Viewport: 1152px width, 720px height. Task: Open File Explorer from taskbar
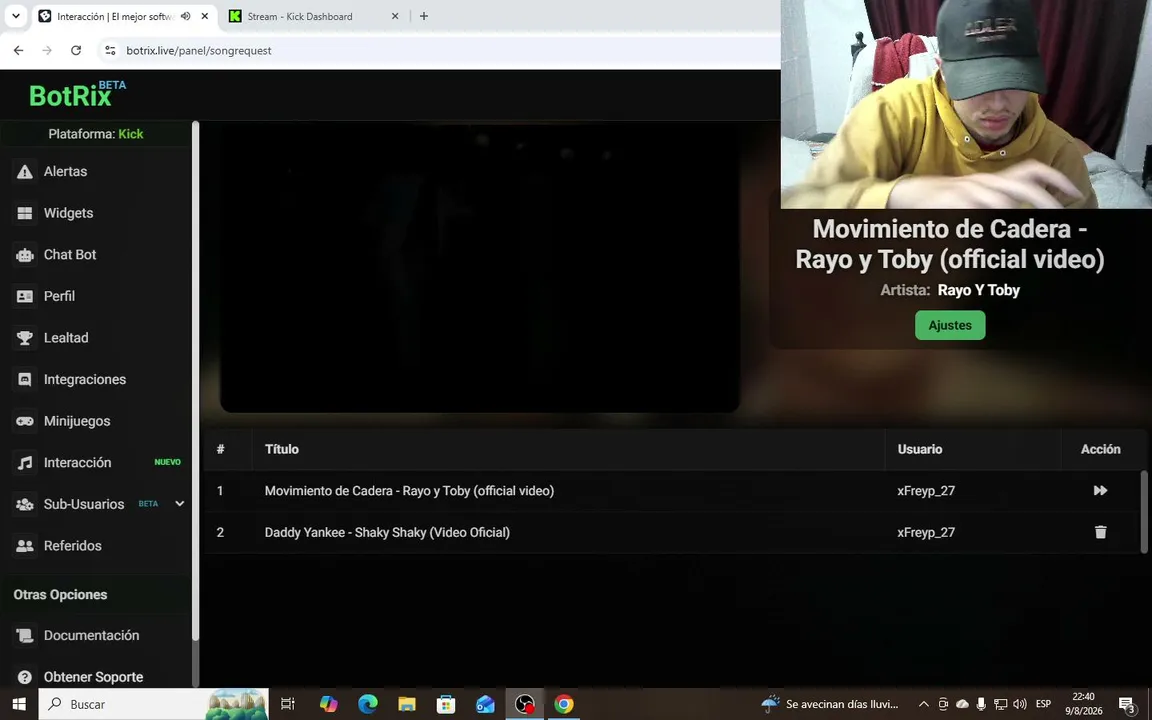(406, 704)
